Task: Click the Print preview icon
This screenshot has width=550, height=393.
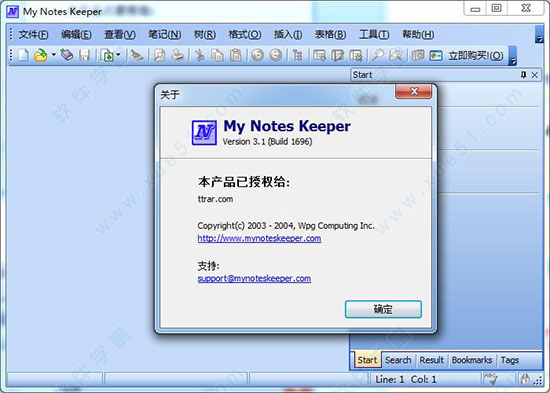Action: point(160,55)
